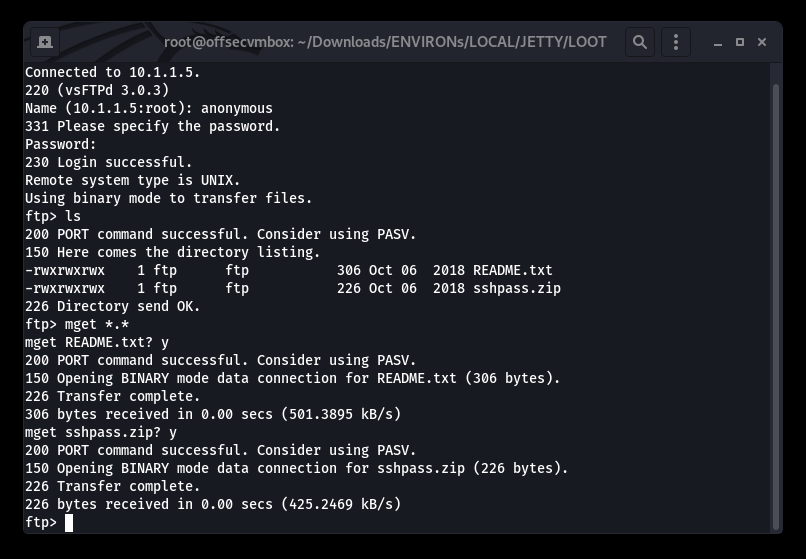Click the 226 Directory send OK line

click(x=113, y=306)
